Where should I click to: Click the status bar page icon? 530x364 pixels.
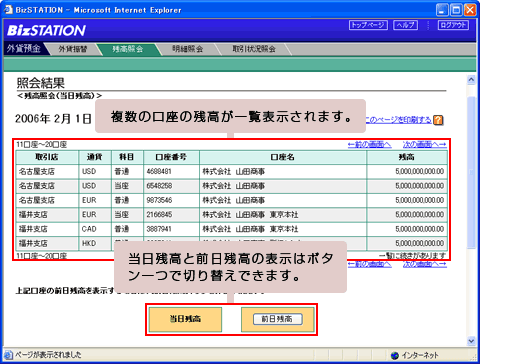pyautogui.click(x=8, y=355)
